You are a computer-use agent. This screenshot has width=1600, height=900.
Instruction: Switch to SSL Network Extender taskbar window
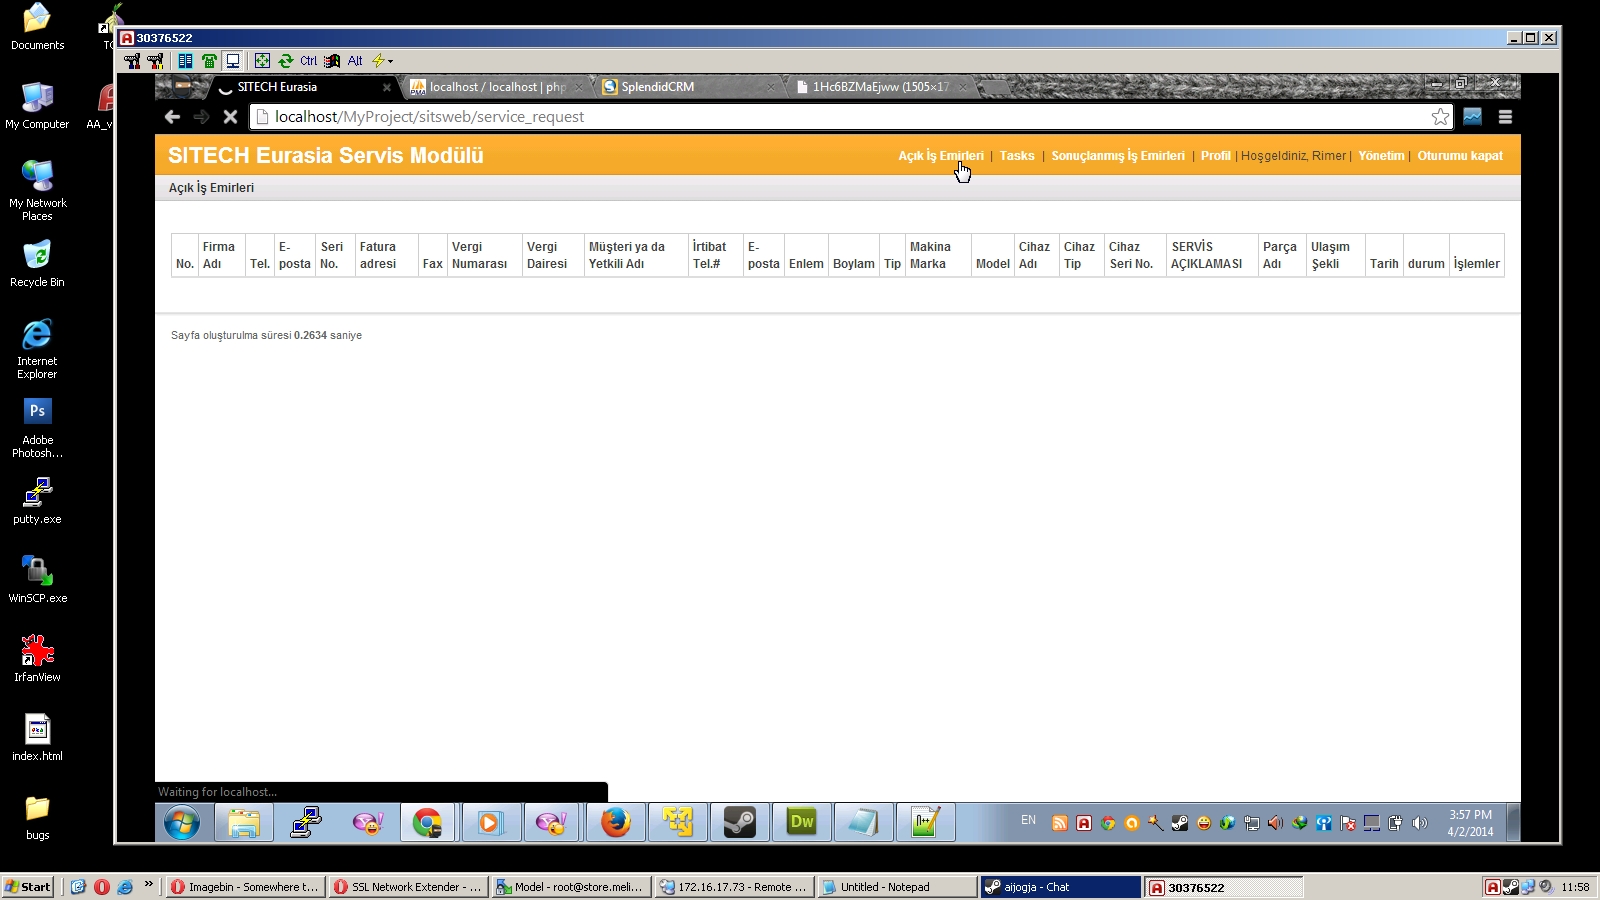point(408,887)
